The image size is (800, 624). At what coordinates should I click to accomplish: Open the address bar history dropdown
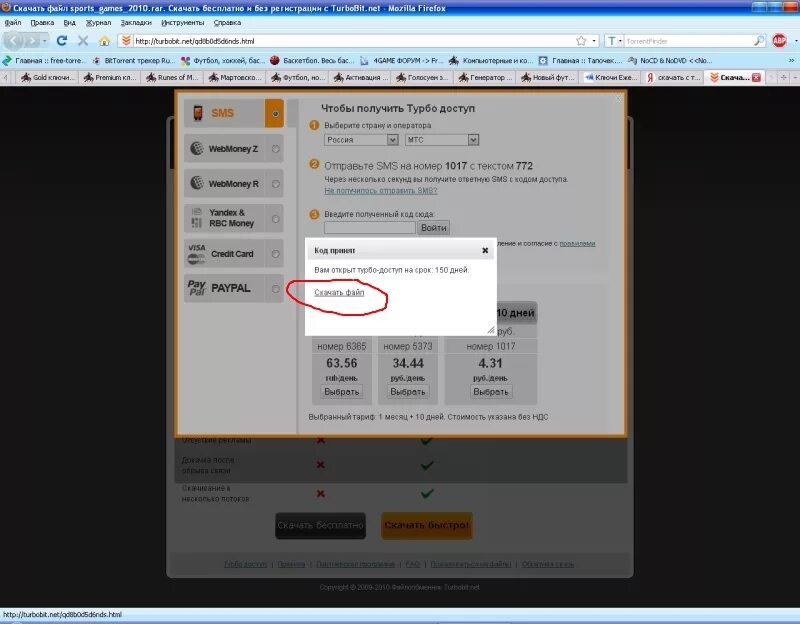594,41
